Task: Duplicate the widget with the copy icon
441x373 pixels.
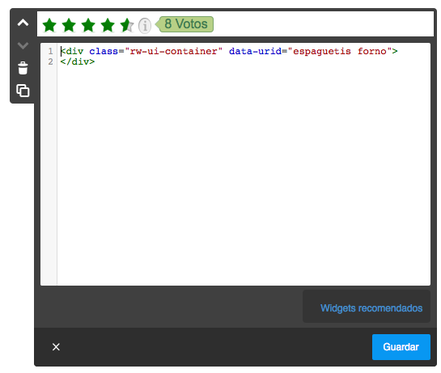Action: pyautogui.click(x=23, y=90)
